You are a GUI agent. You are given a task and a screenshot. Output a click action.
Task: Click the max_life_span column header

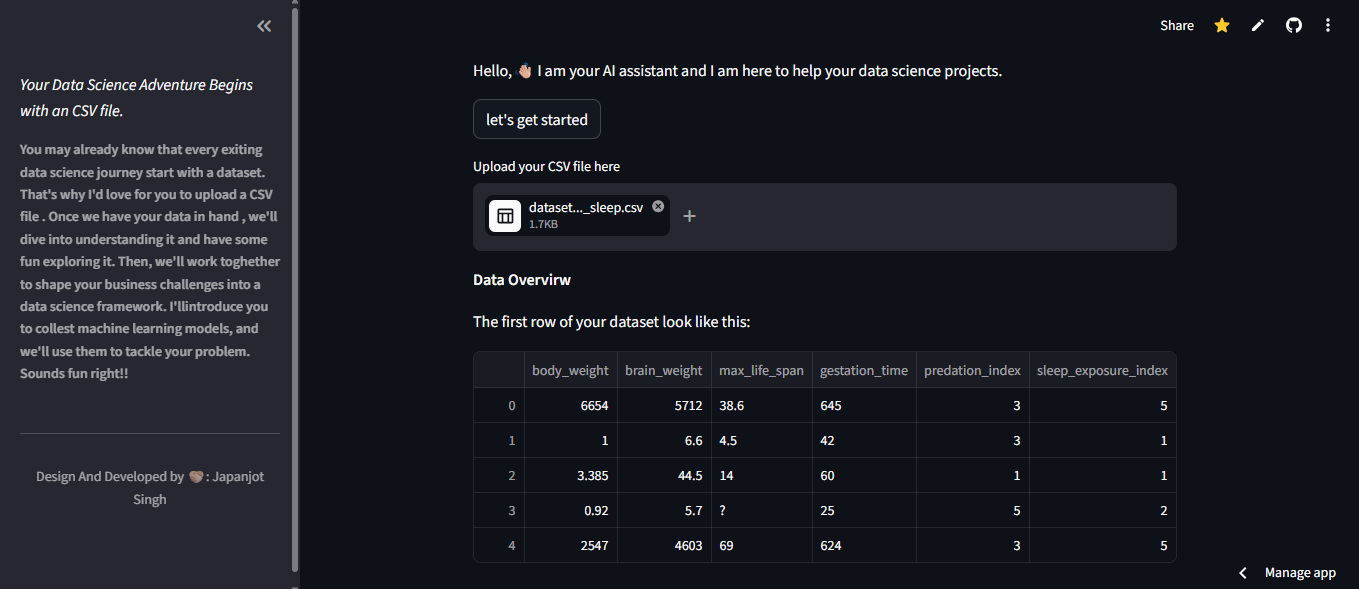pos(761,370)
